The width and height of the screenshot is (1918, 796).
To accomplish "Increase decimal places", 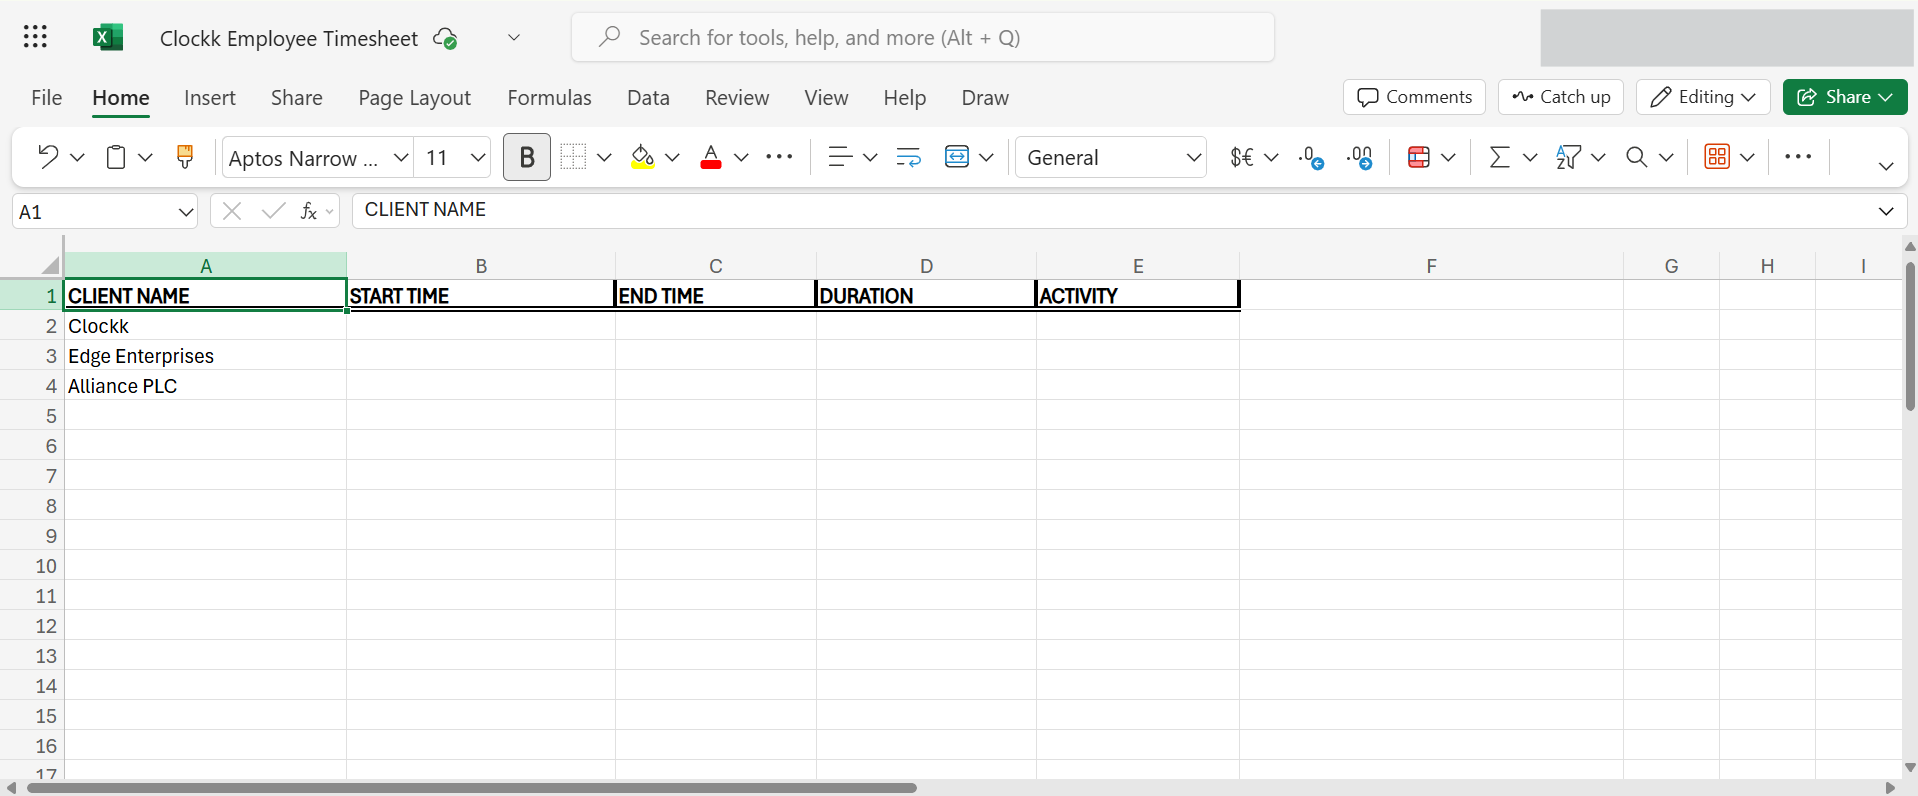I will [x=1360, y=157].
